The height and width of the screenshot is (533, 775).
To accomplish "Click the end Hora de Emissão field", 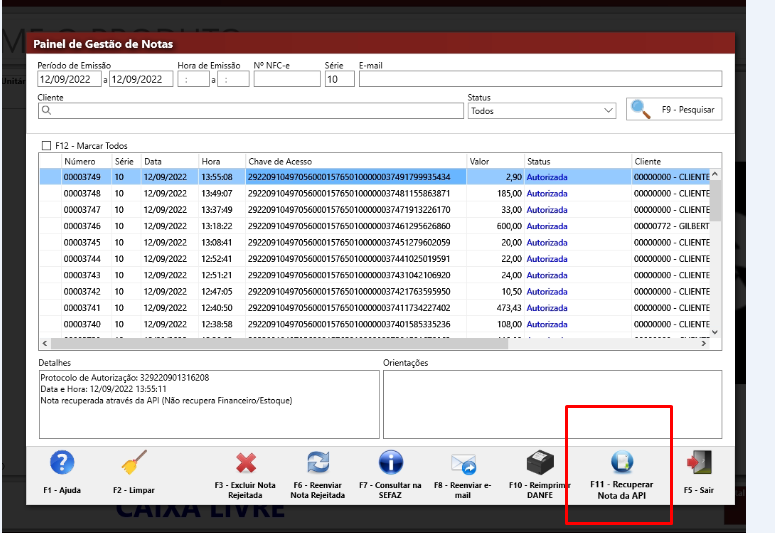I will pos(233,79).
